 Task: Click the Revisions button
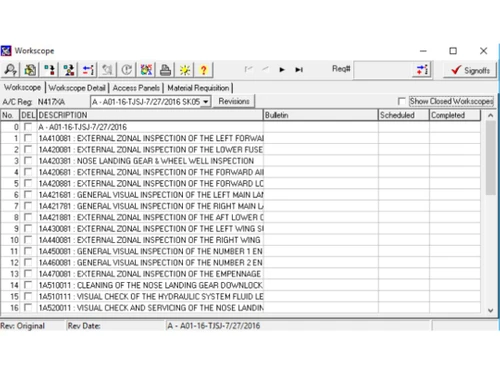234,101
